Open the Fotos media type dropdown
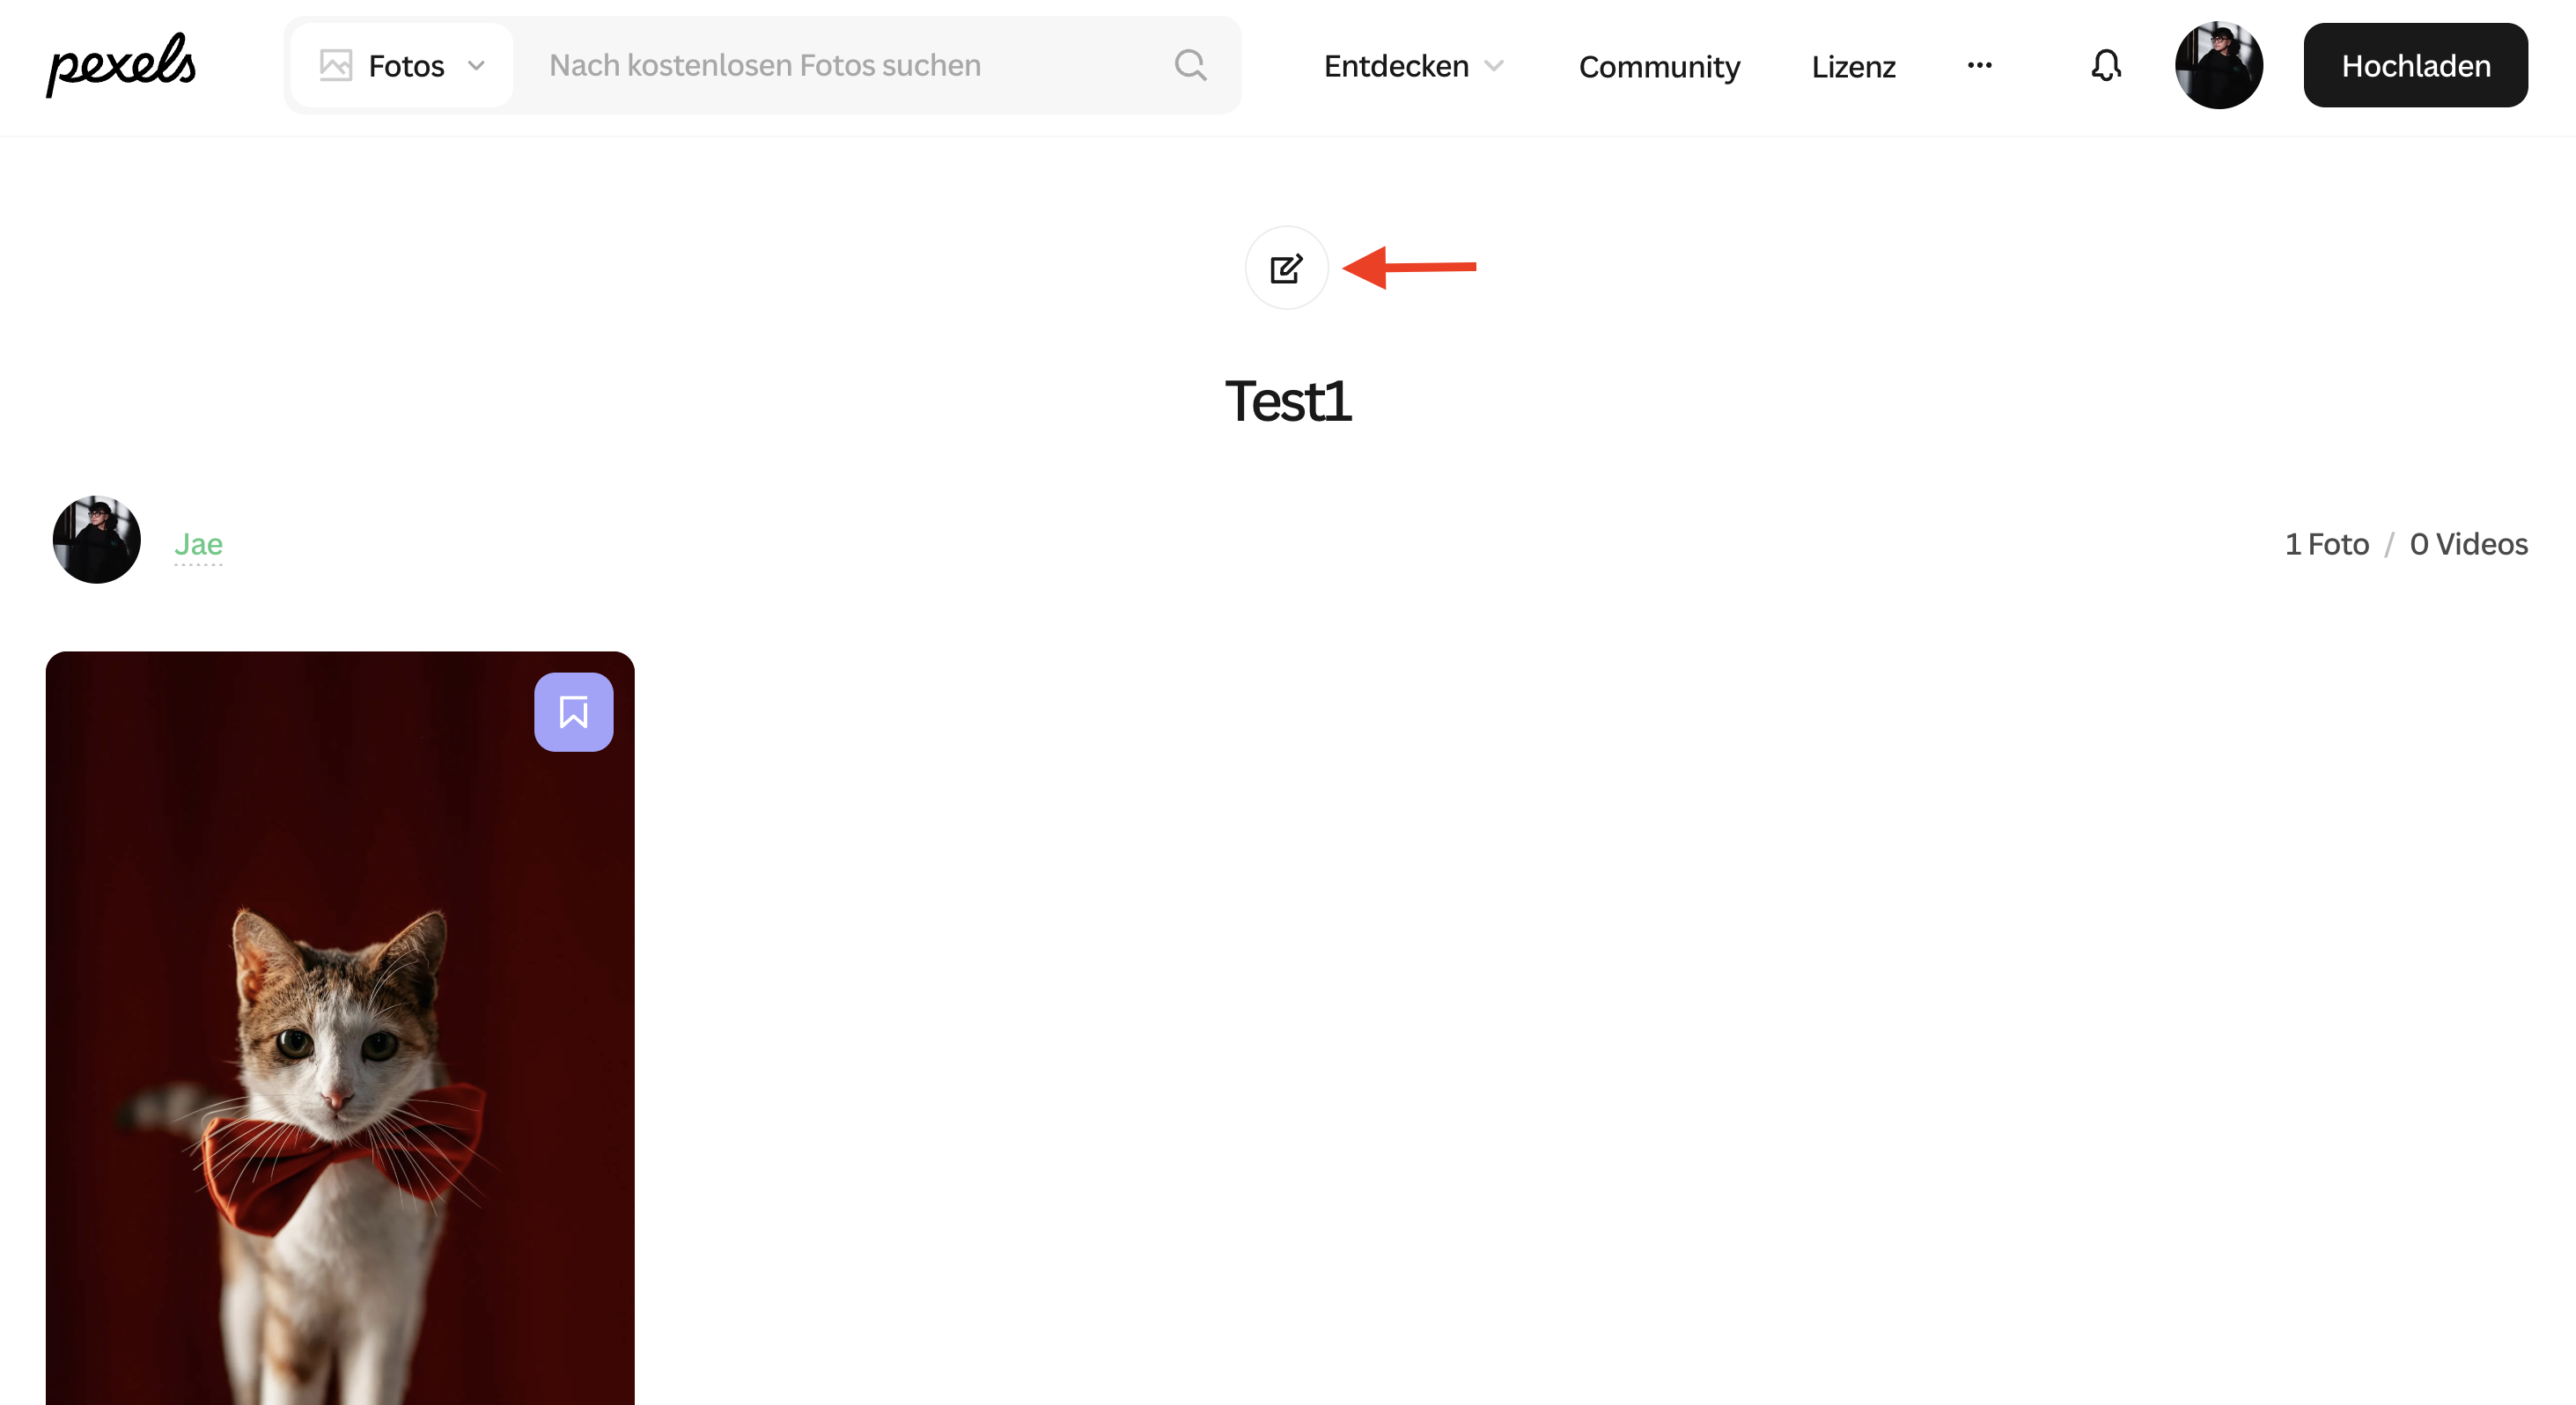The height and width of the screenshot is (1405, 2576). [x=404, y=66]
